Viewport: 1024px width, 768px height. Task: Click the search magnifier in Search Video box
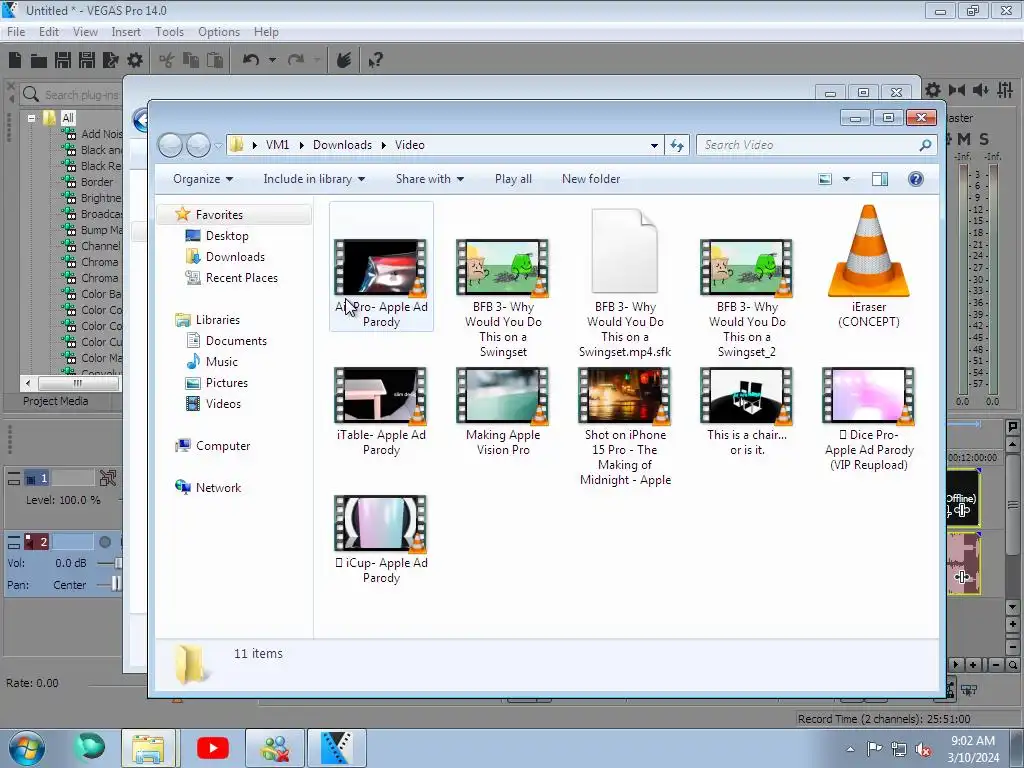pos(925,145)
